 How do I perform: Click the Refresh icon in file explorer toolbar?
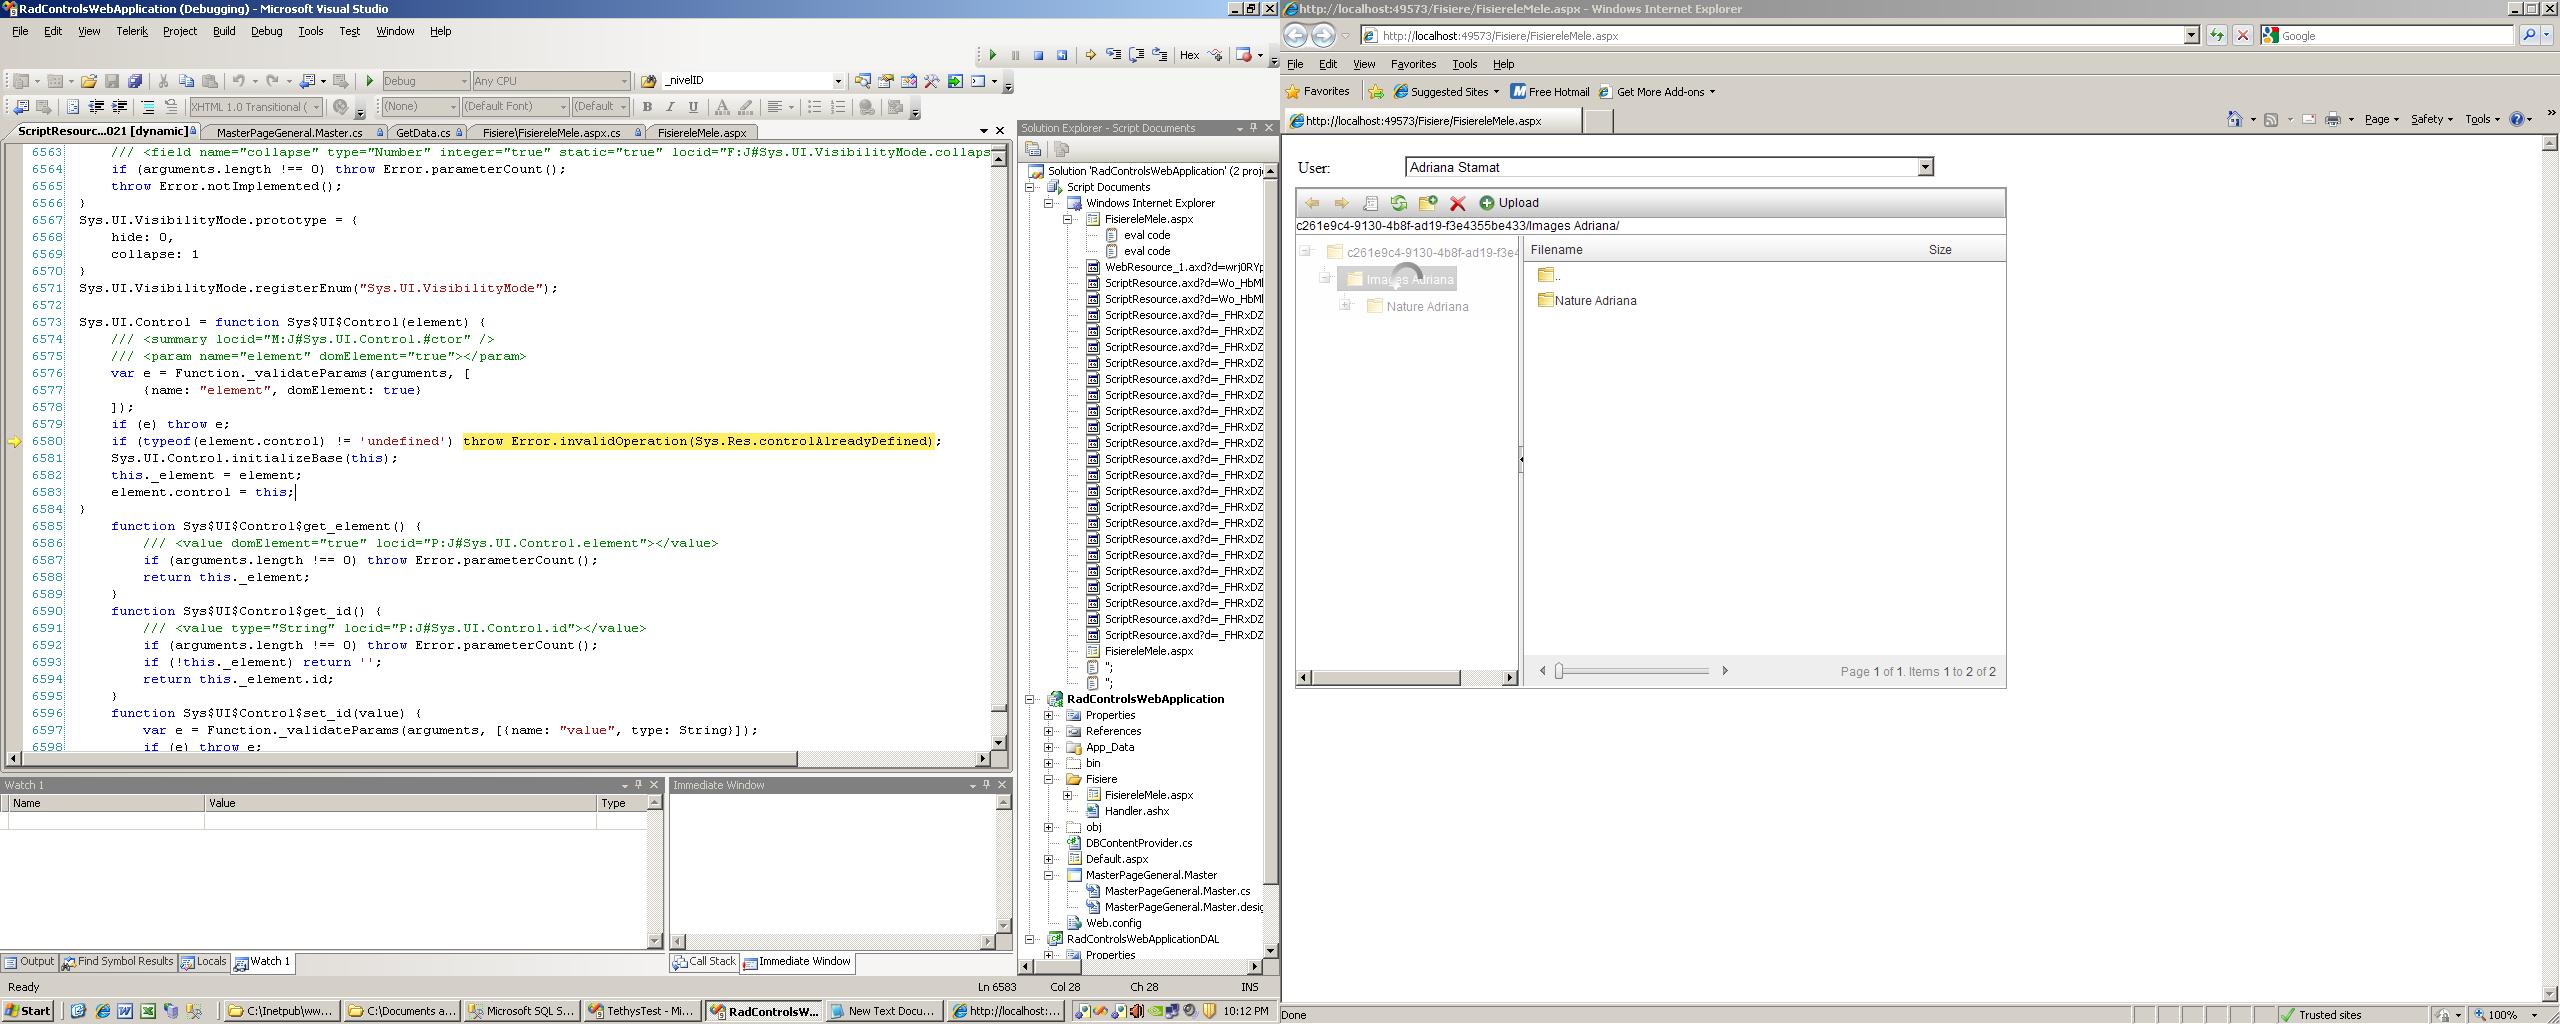click(x=1398, y=203)
